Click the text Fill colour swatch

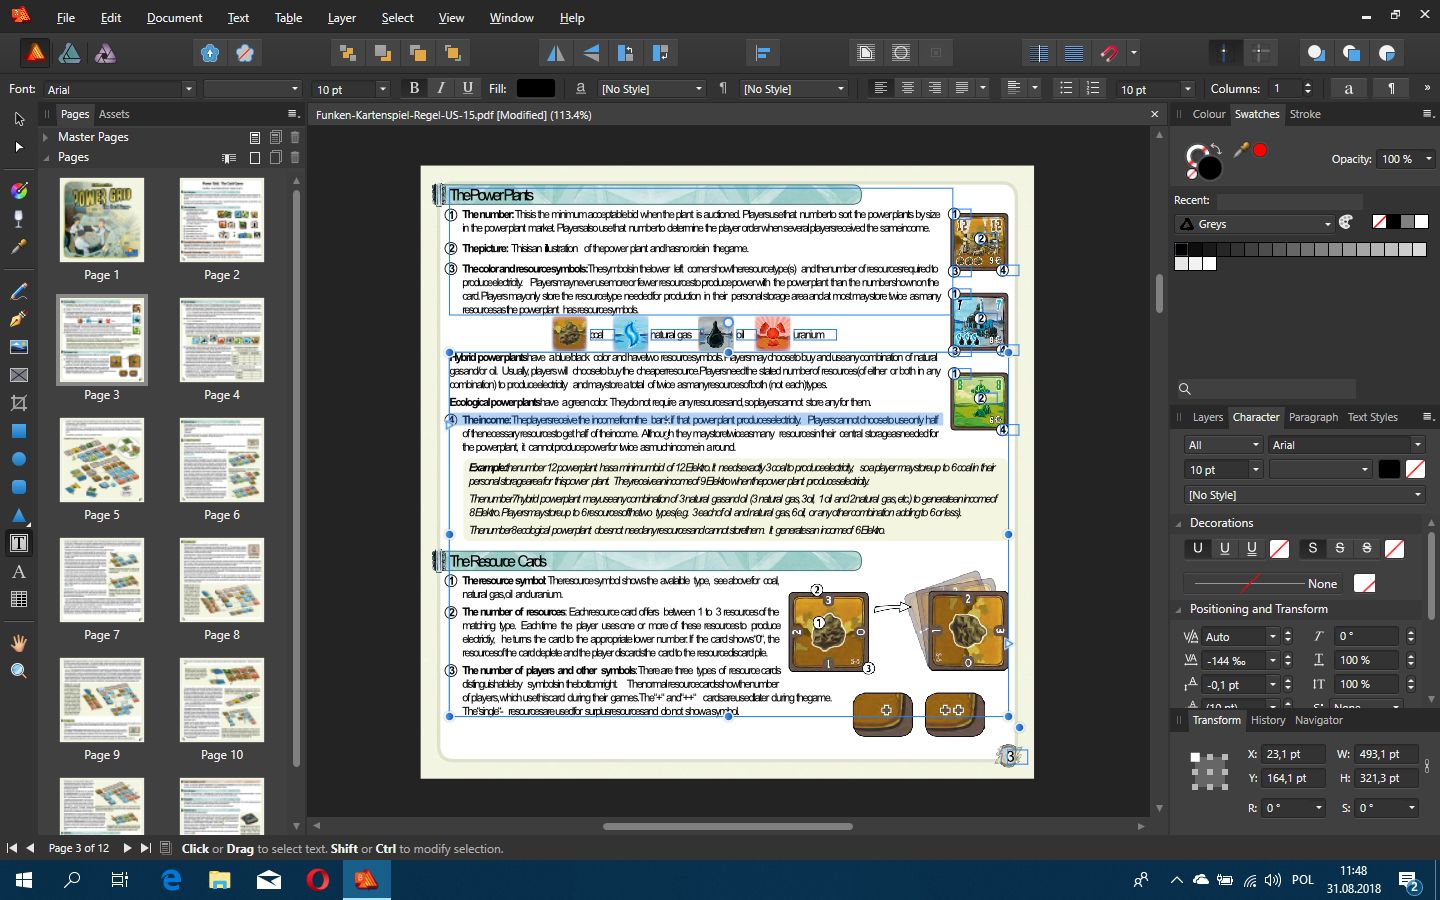[535, 89]
